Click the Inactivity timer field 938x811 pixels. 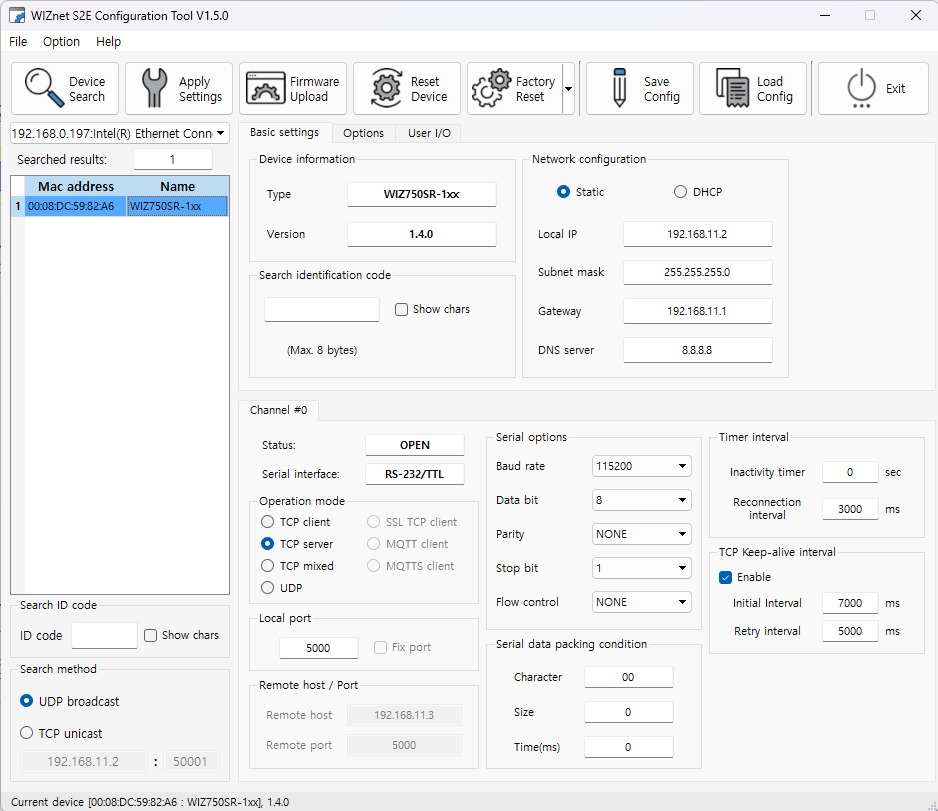coord(850,472)
